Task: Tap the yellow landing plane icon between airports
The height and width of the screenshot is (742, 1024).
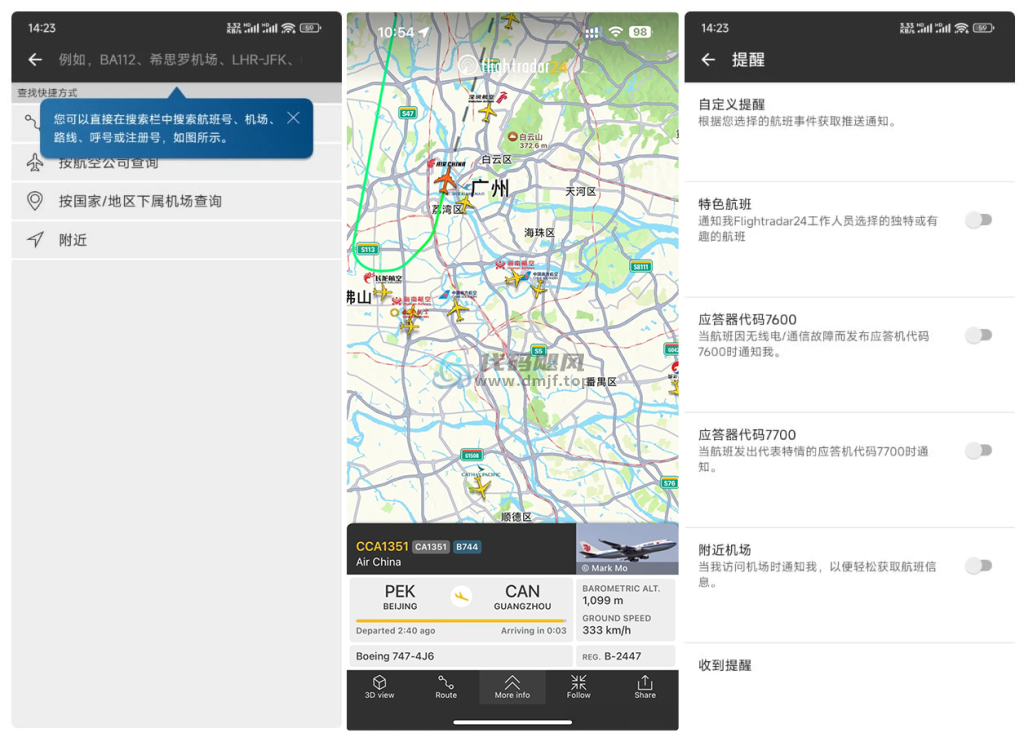Action: coord(462,596)
